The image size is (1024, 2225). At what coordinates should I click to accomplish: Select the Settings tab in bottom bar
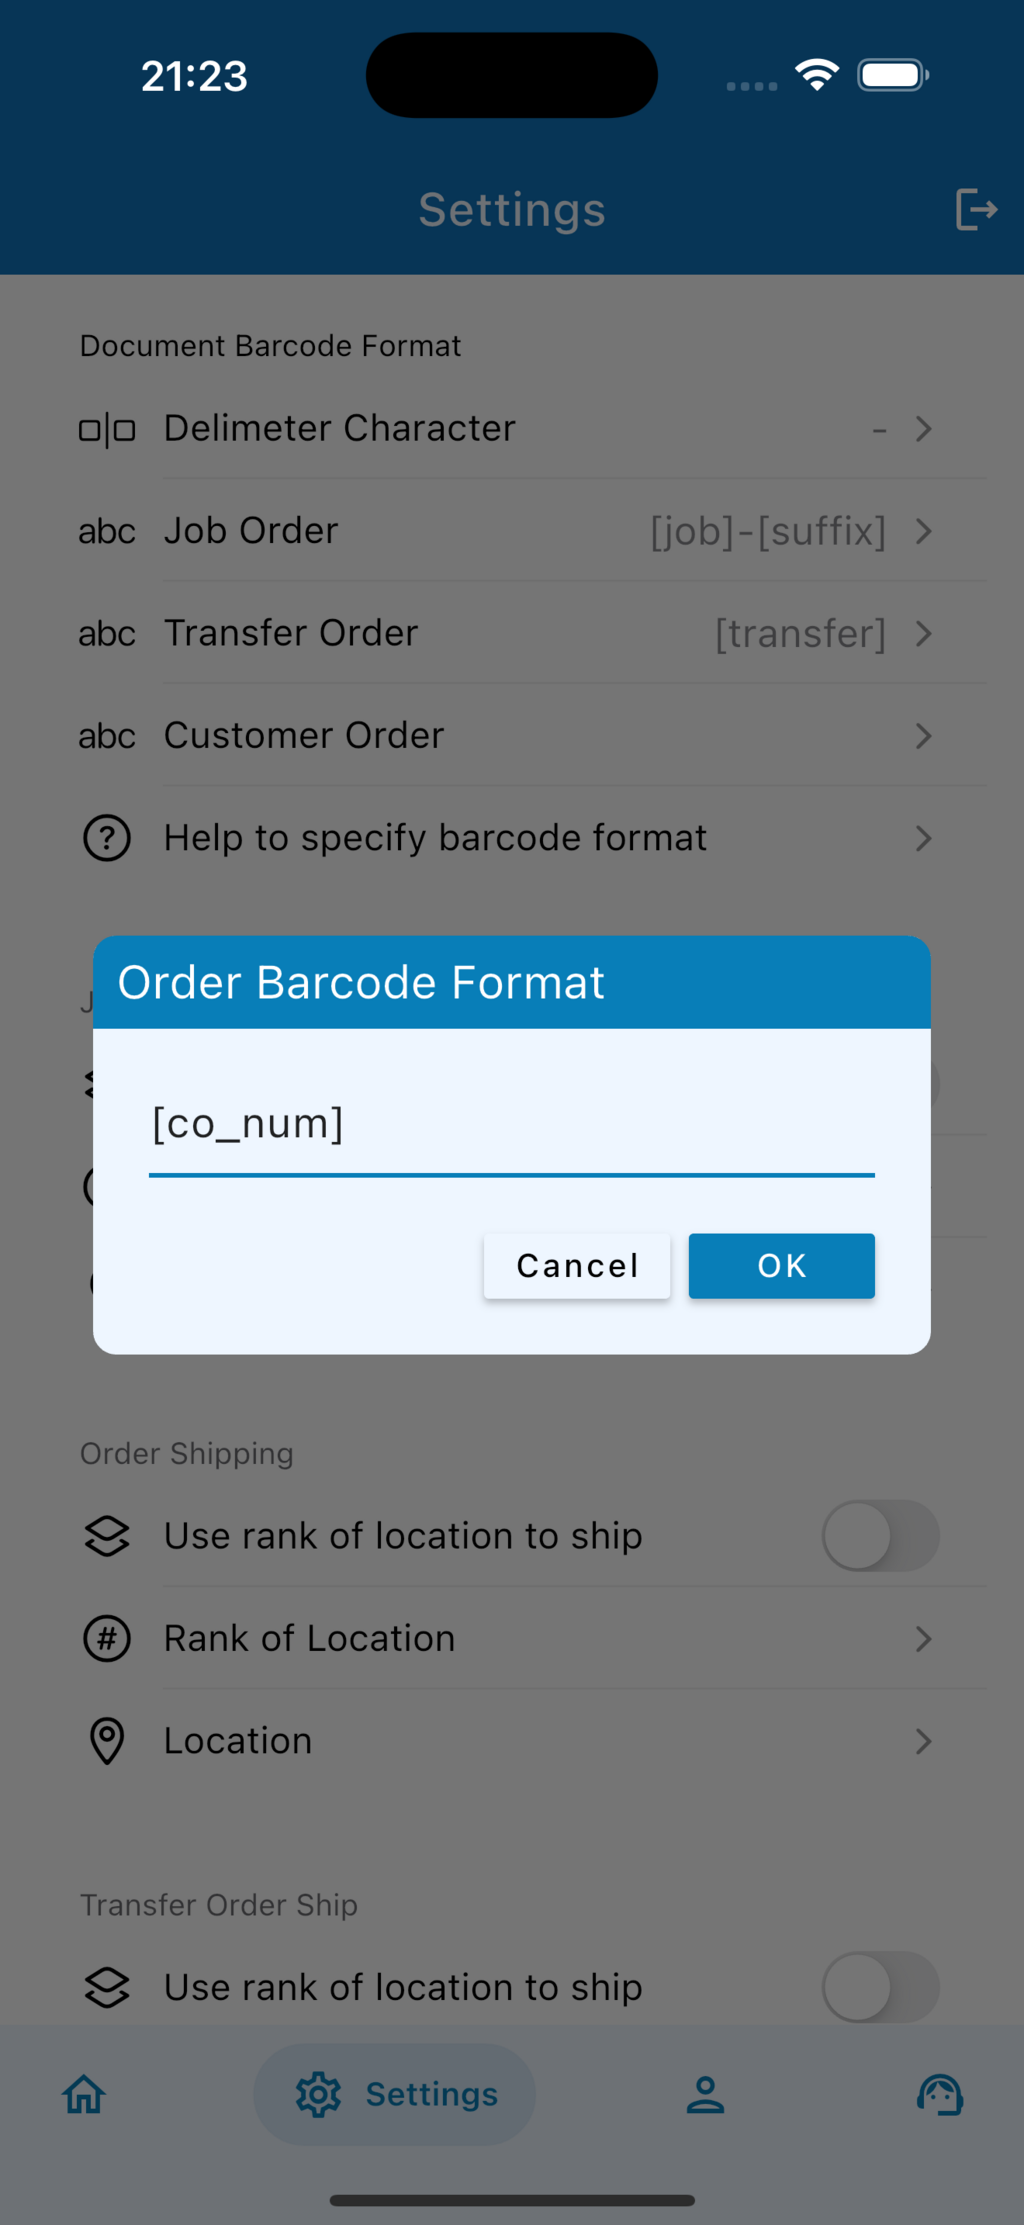pyautogui.click(x=396, y=2094)
